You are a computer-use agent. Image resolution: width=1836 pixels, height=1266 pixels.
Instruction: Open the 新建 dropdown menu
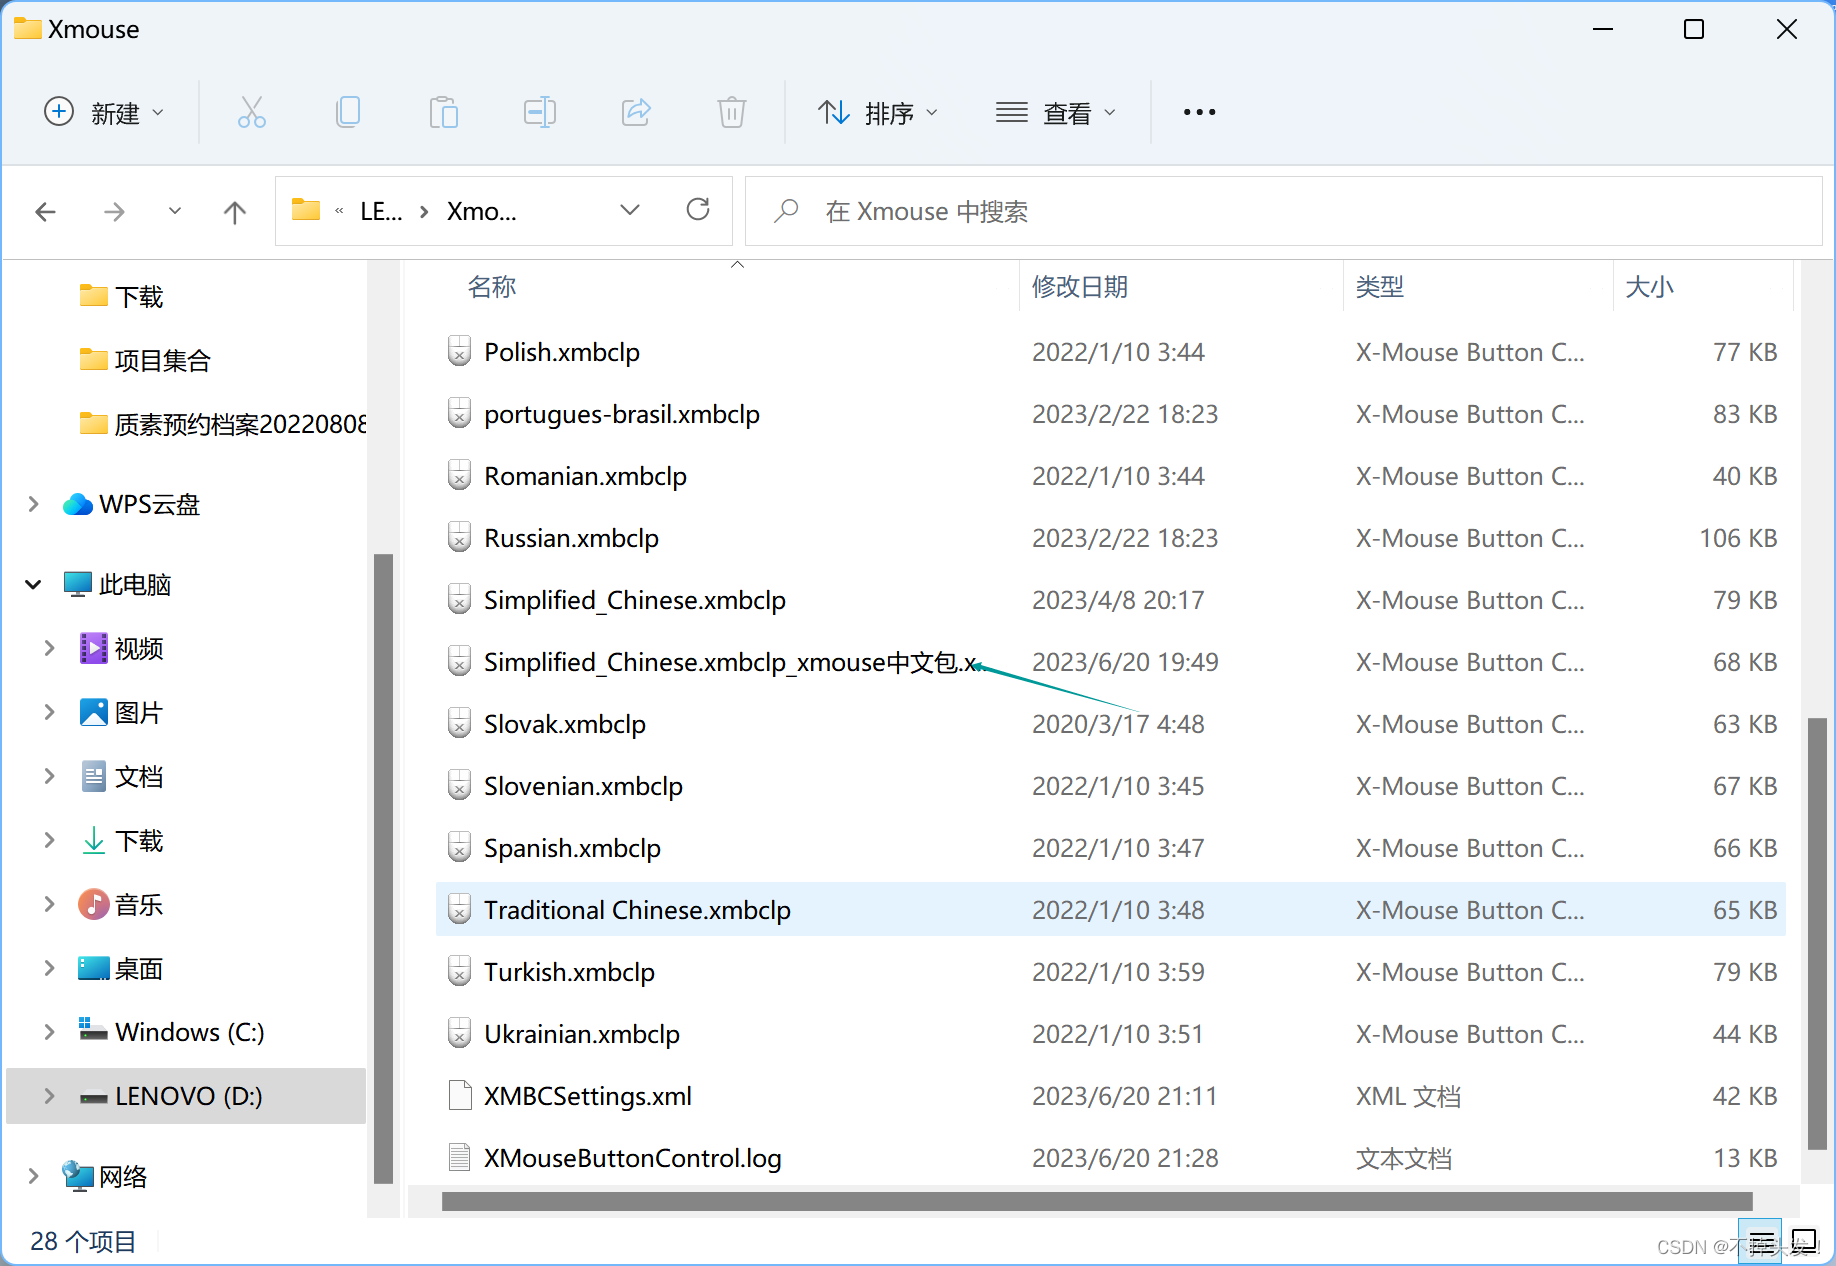pos(104,112)
